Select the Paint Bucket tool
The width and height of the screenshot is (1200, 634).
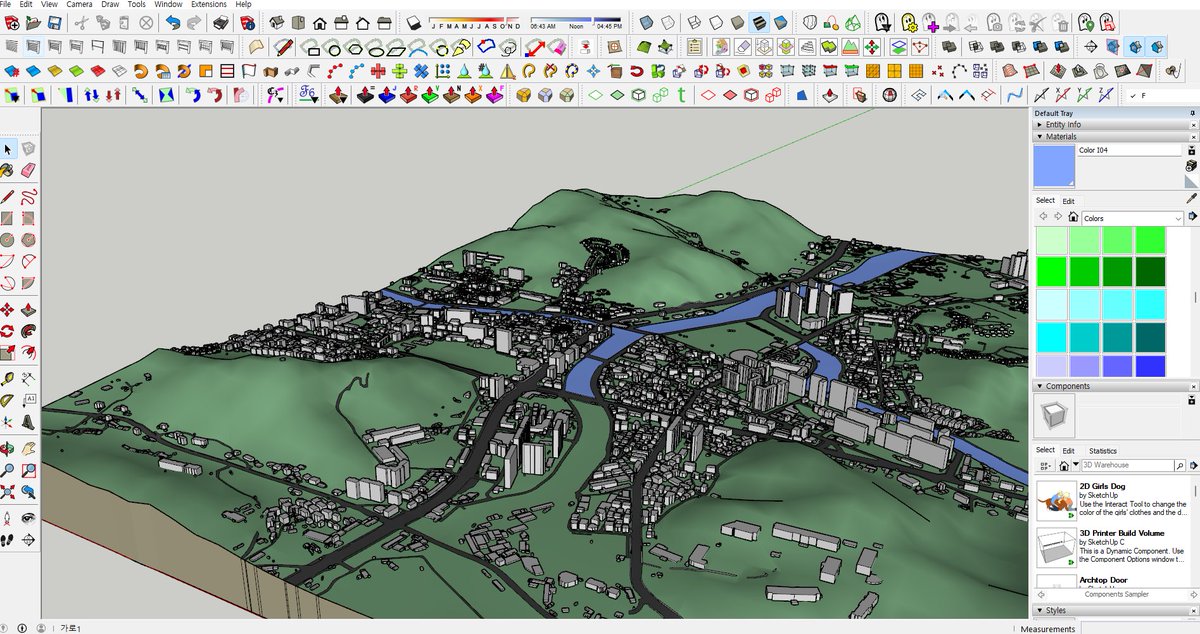pos(8,170)
